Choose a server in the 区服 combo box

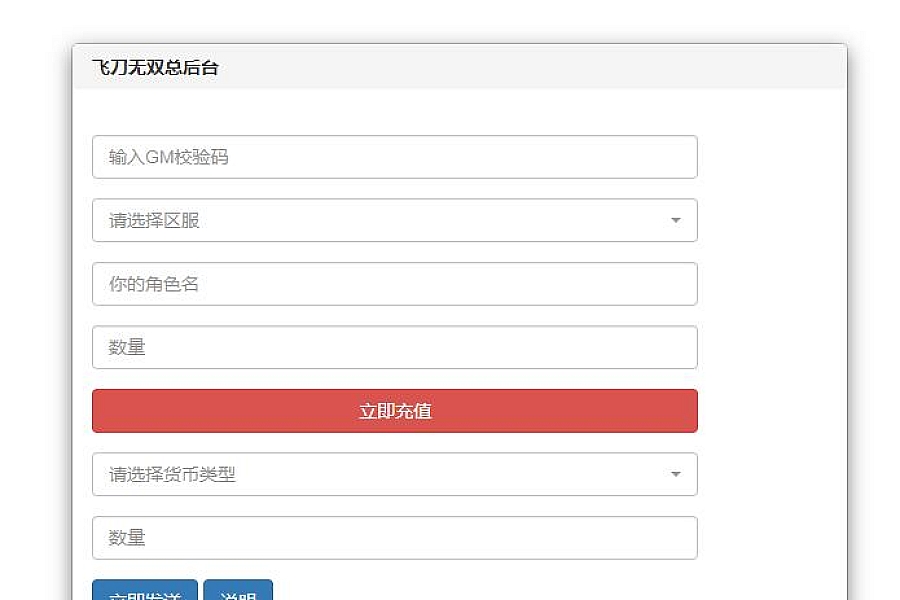coord(394,220)
